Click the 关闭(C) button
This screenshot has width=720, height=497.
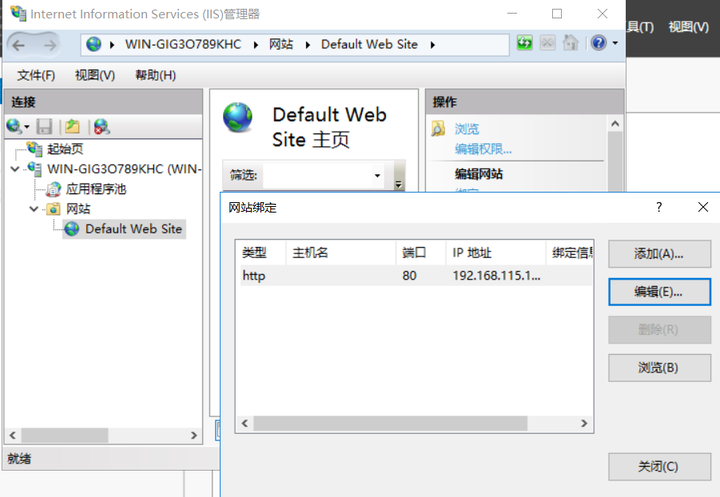click(x=659, y=467)
